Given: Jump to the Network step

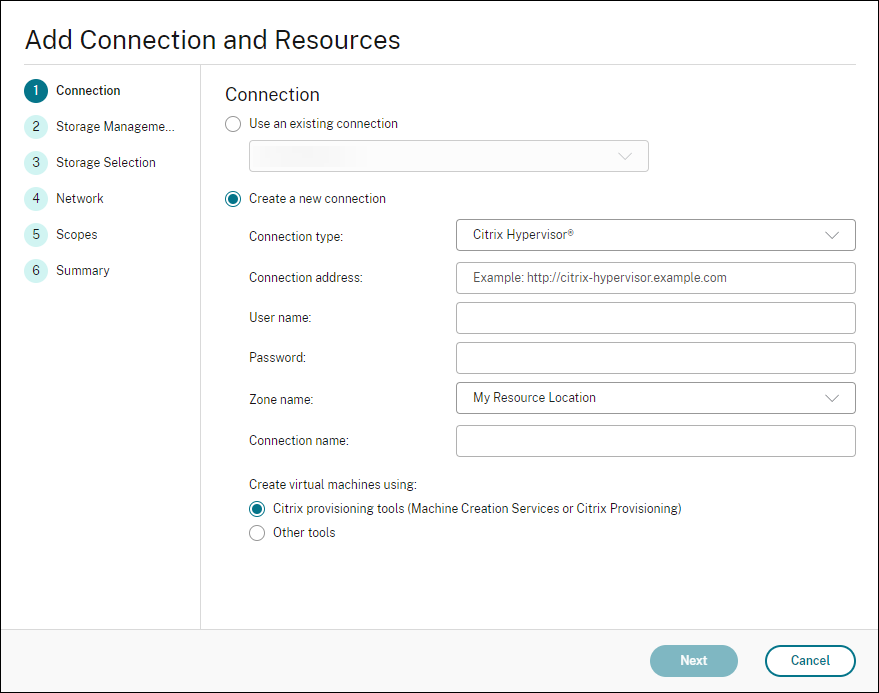Looking at the screenshot, I should pos(80,198).
